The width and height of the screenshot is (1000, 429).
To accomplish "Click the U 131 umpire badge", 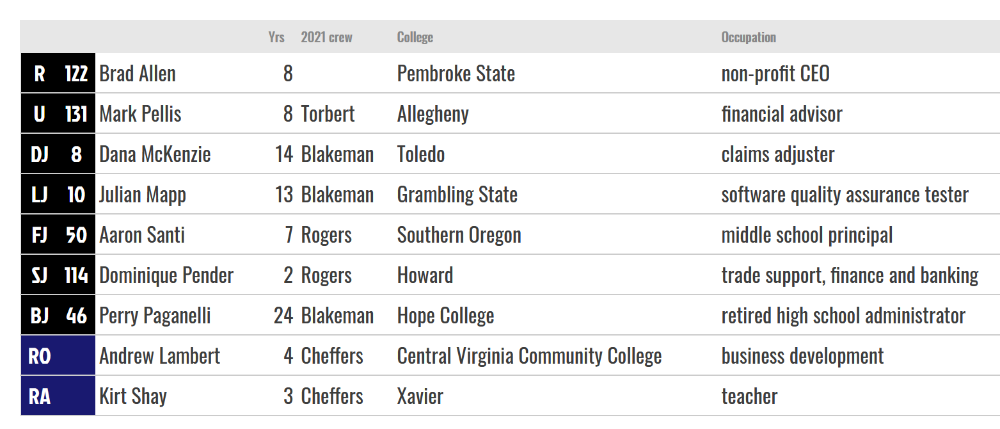I will coord(58,113).
